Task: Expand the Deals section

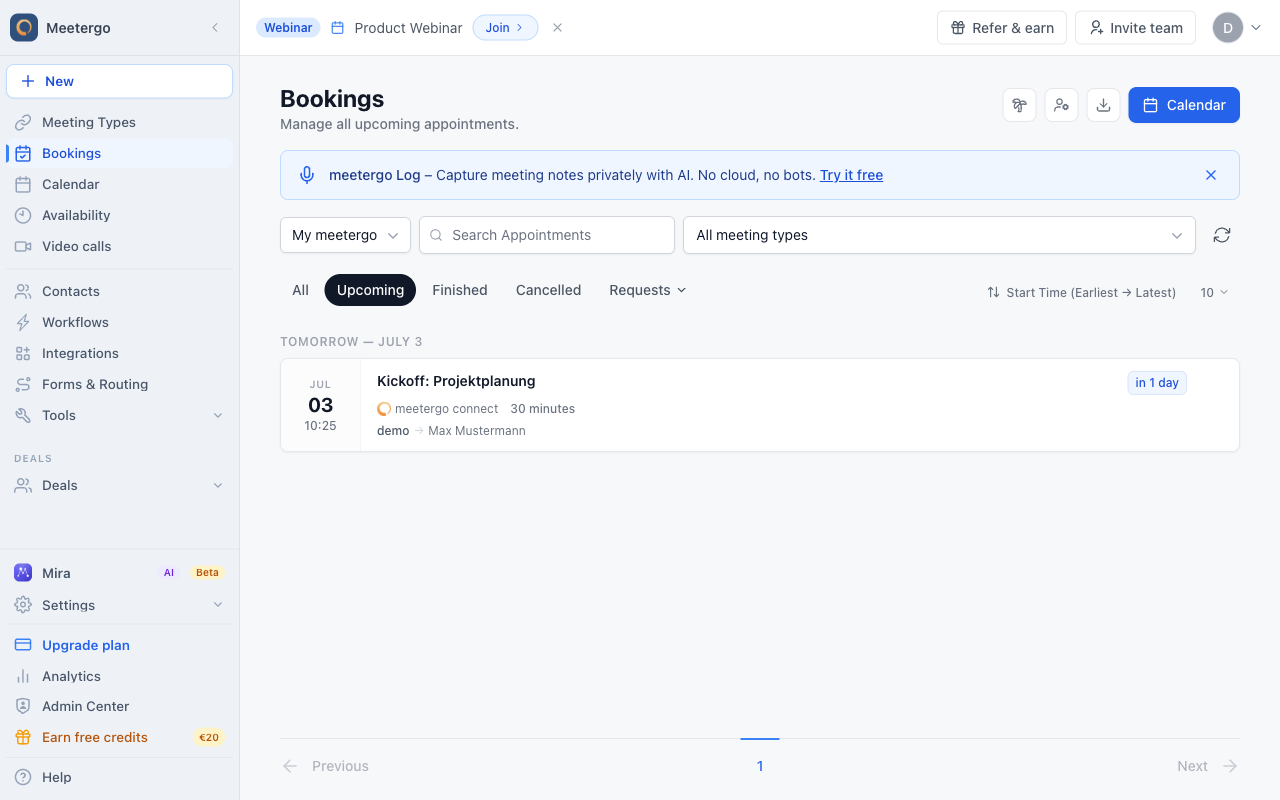Action: click(120, 485)
